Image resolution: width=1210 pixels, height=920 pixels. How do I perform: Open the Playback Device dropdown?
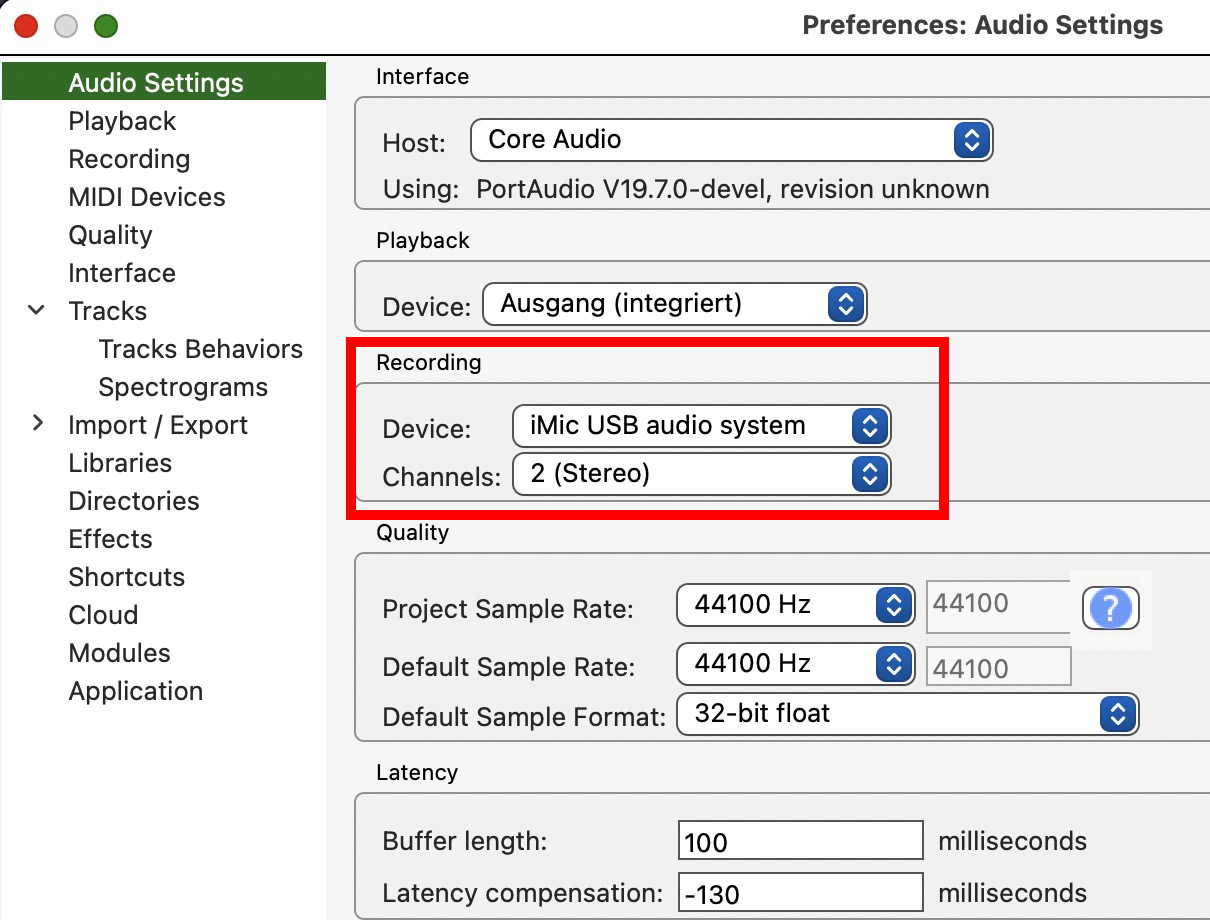tap(675, 304)
